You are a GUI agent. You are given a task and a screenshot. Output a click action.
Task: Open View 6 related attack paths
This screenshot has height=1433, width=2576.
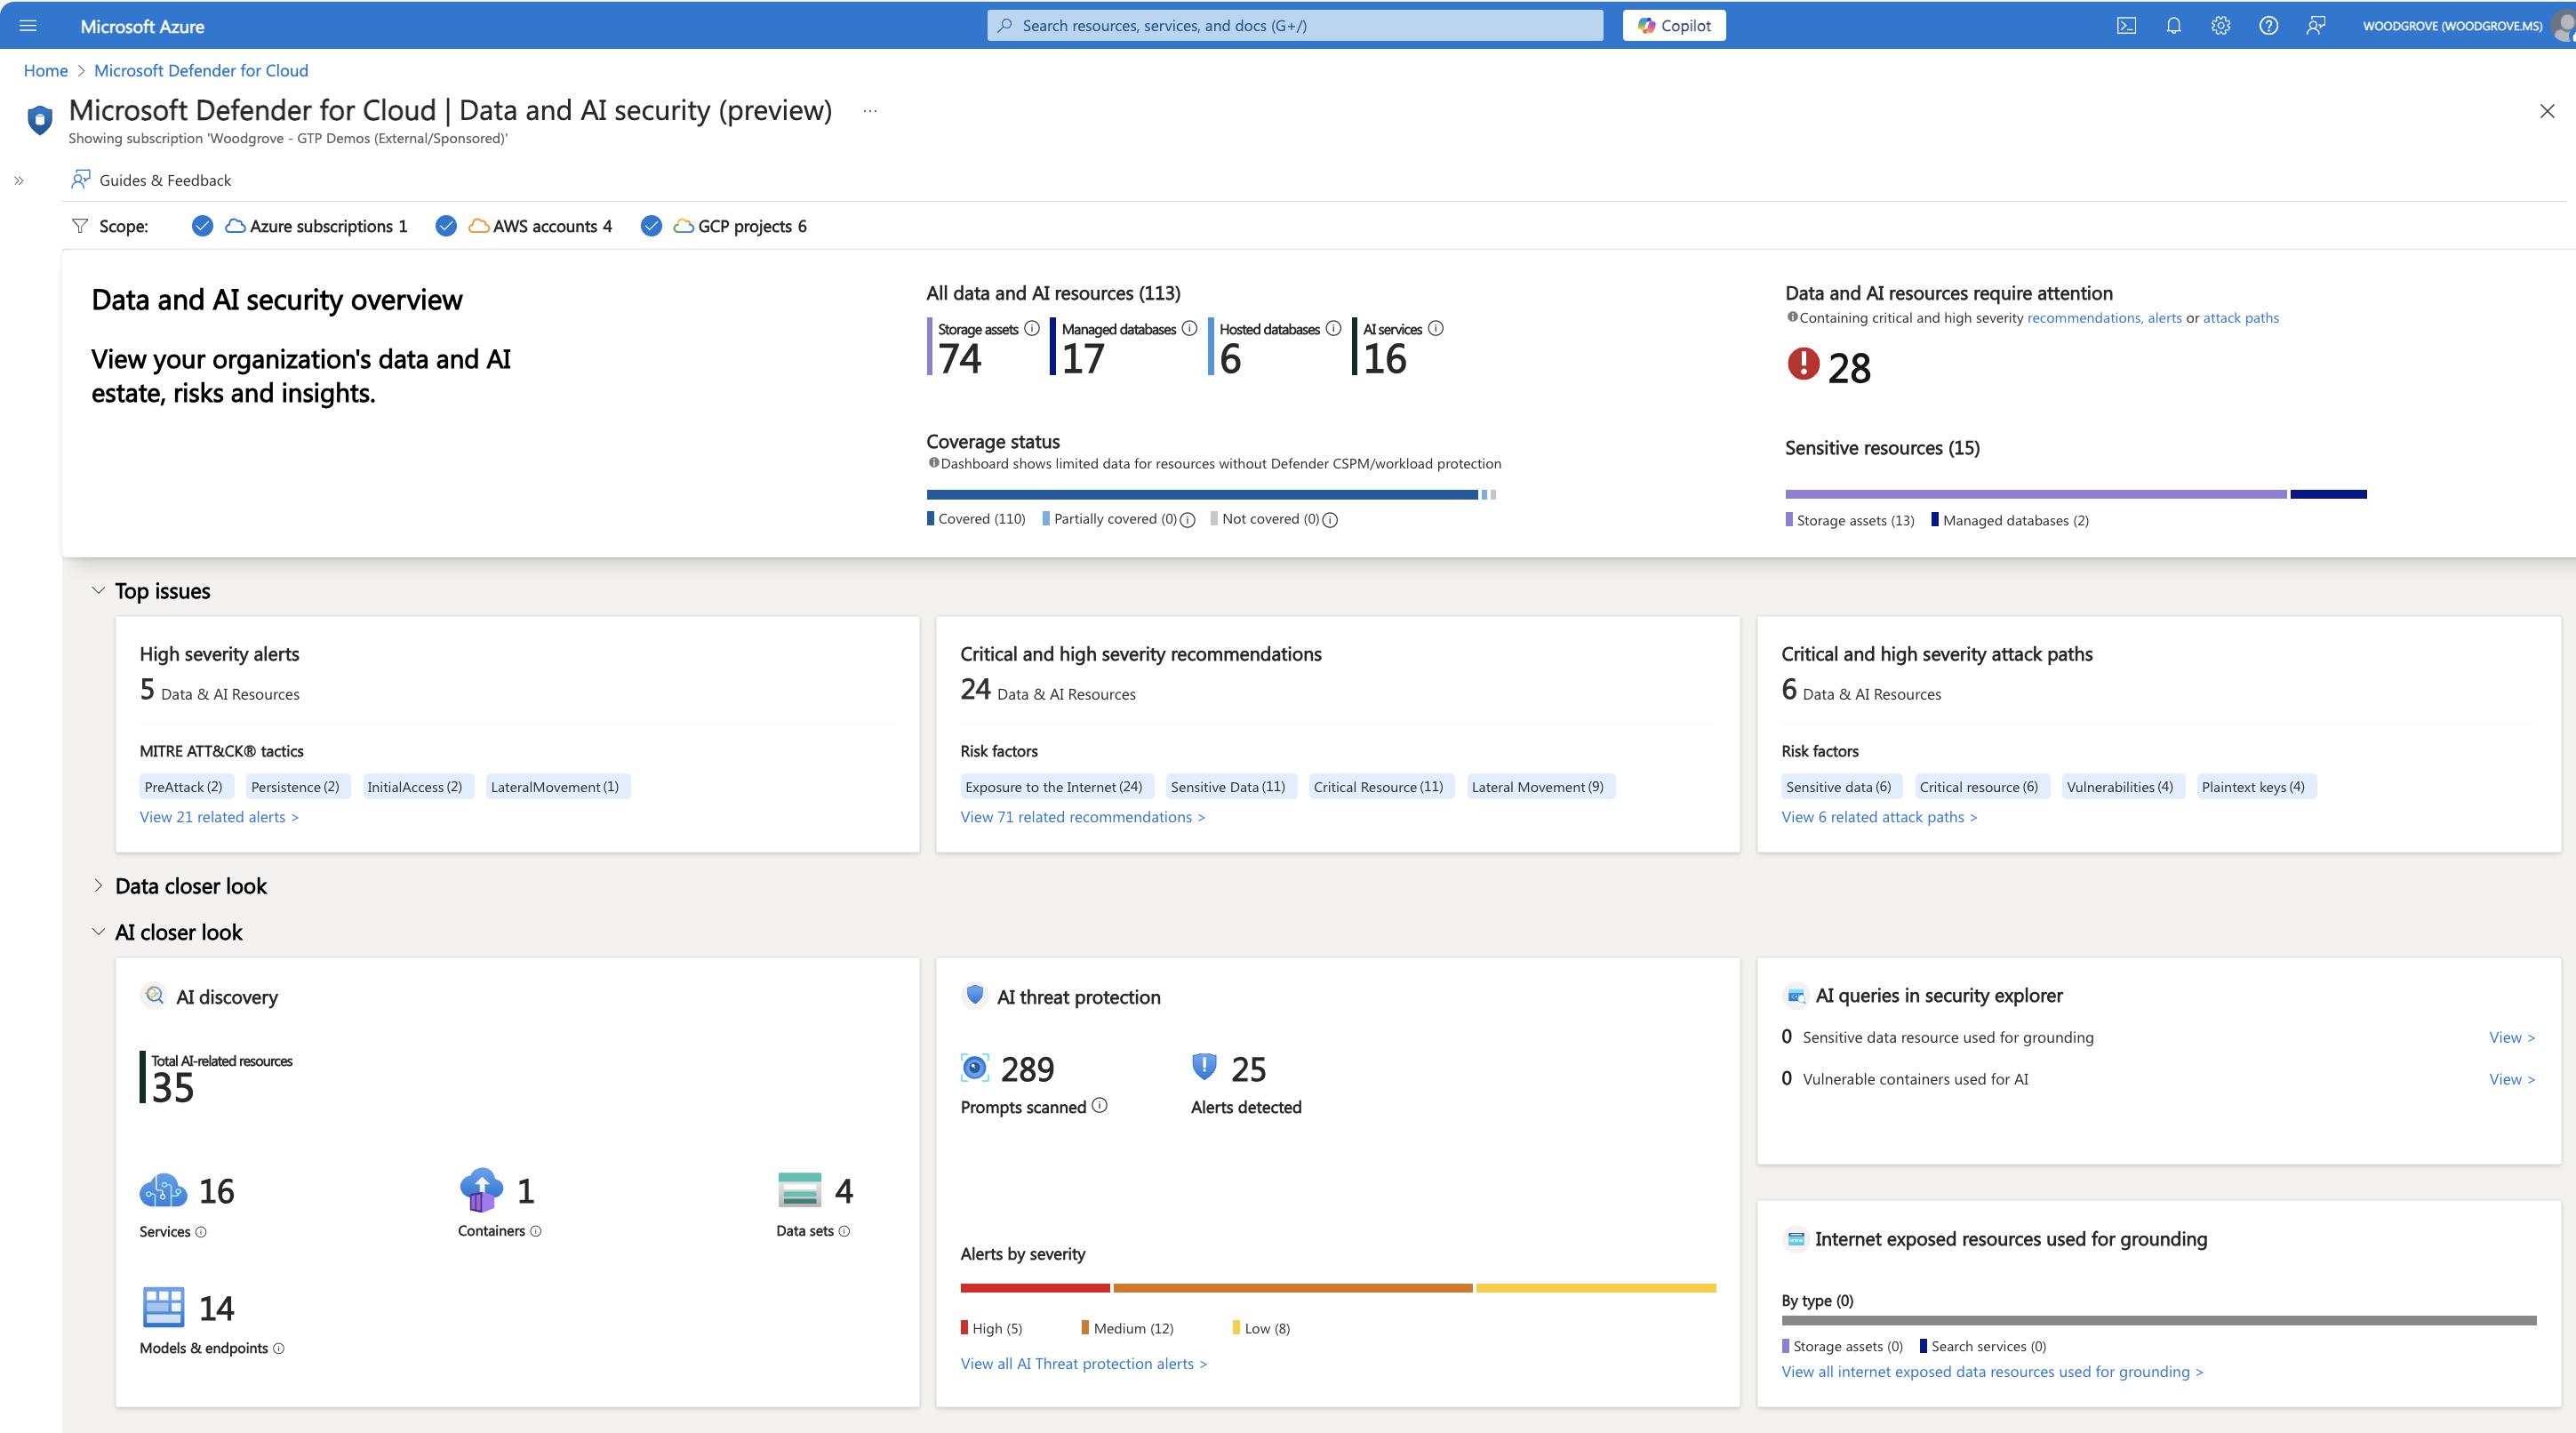click(x=1879, y=817)
